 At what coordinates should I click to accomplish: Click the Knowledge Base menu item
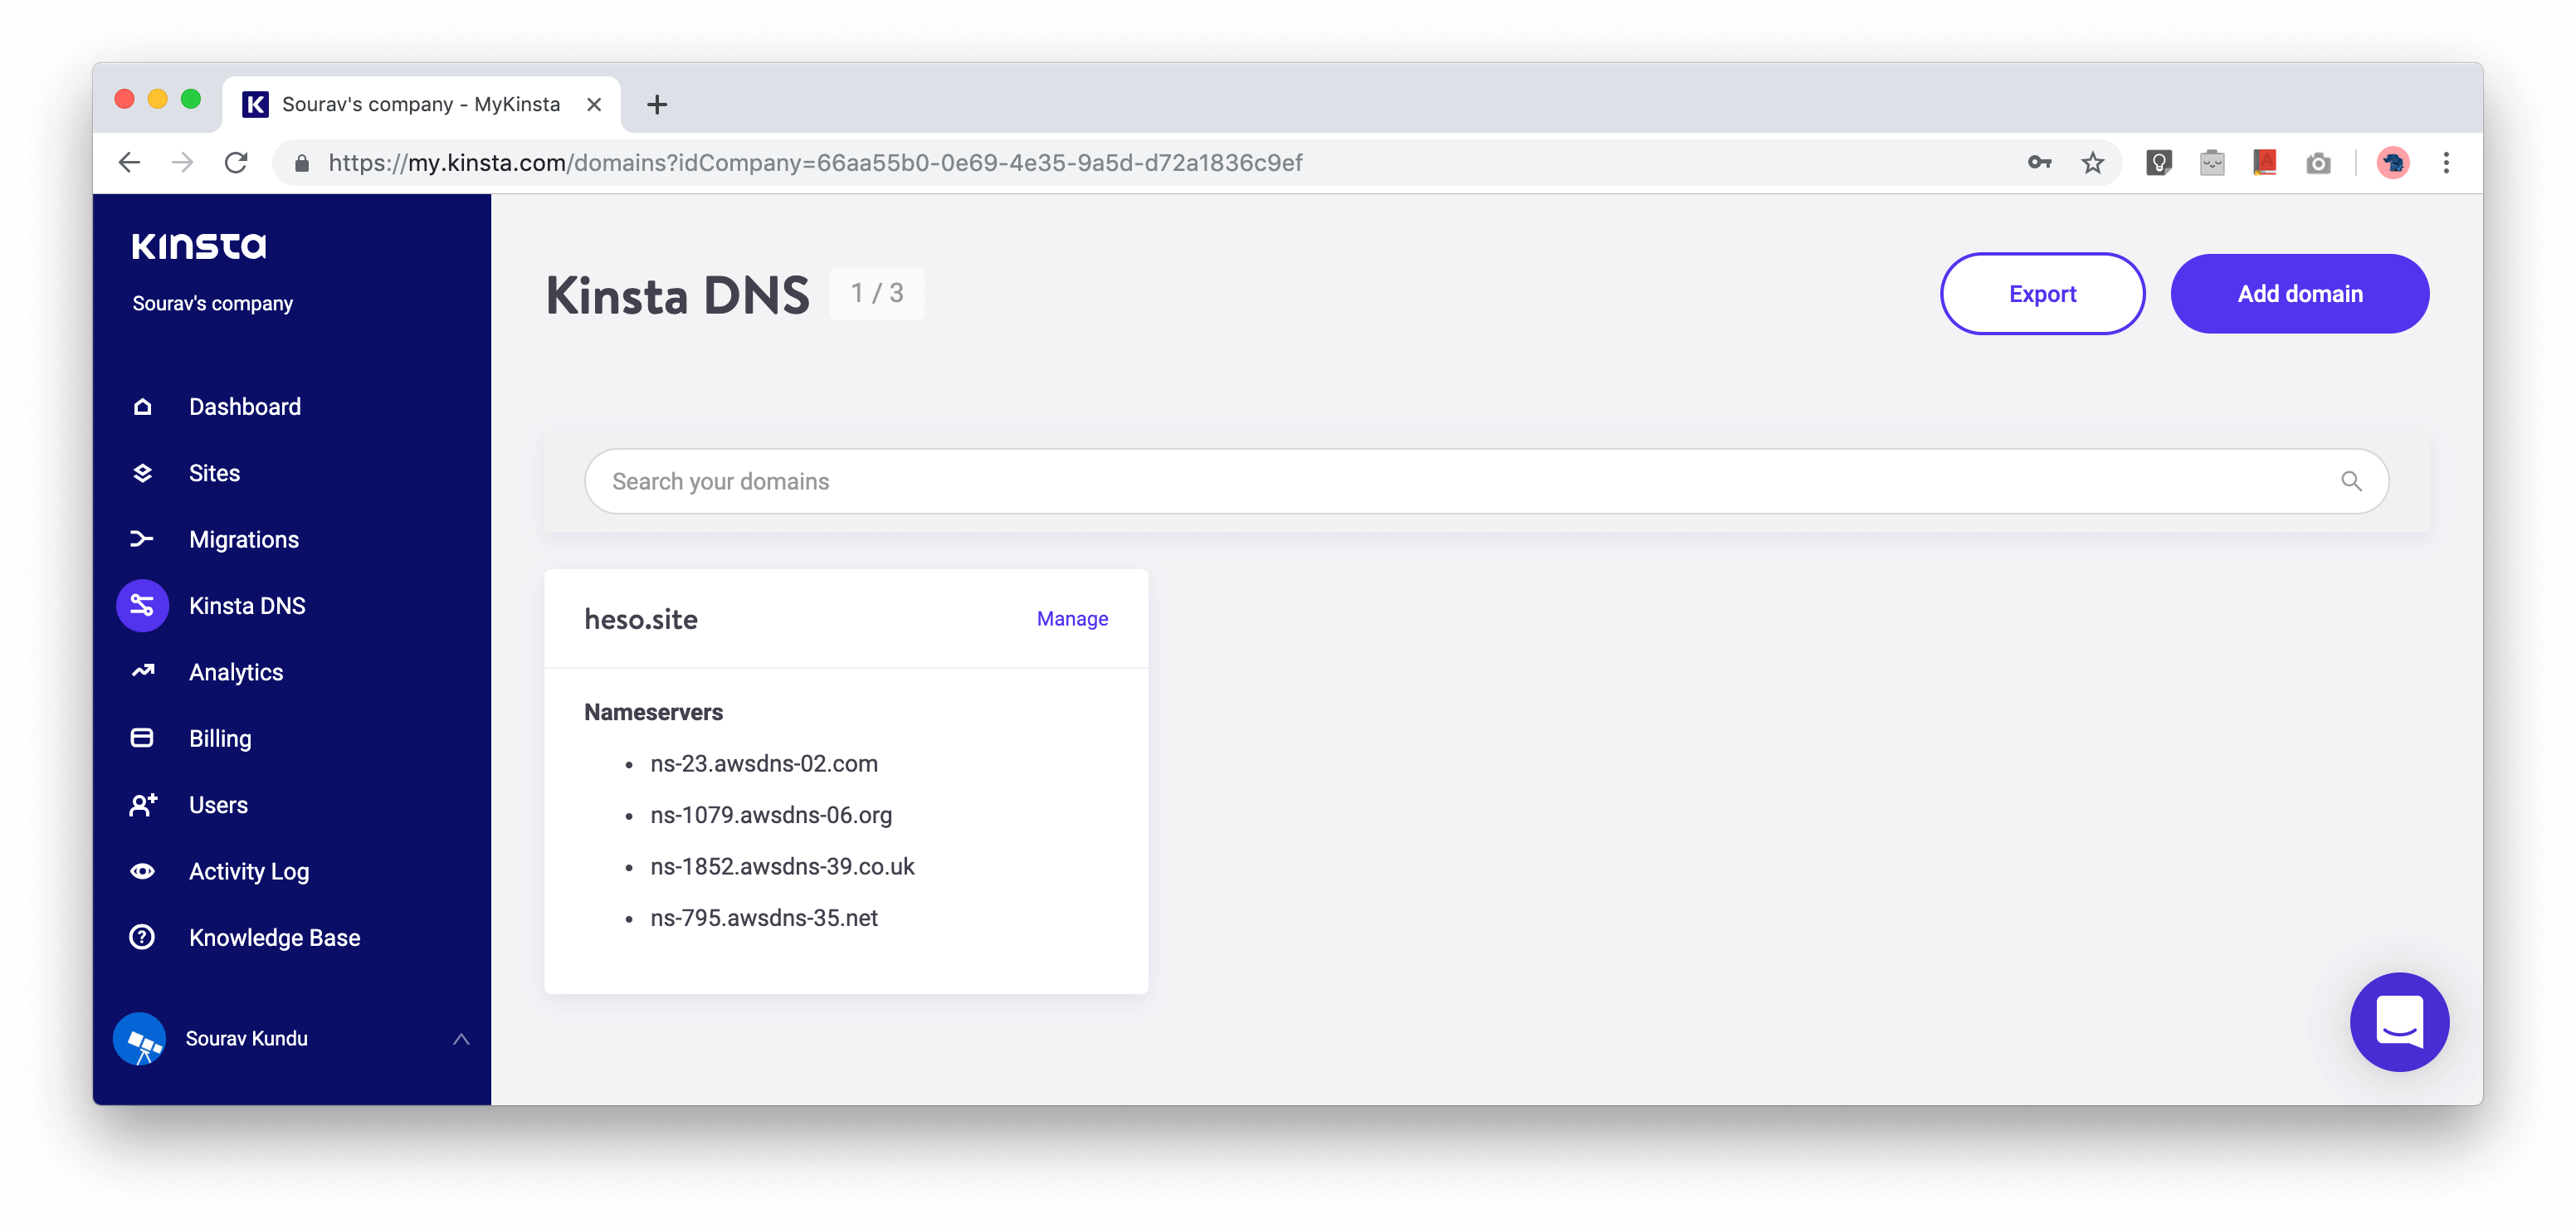click(273, 938)
